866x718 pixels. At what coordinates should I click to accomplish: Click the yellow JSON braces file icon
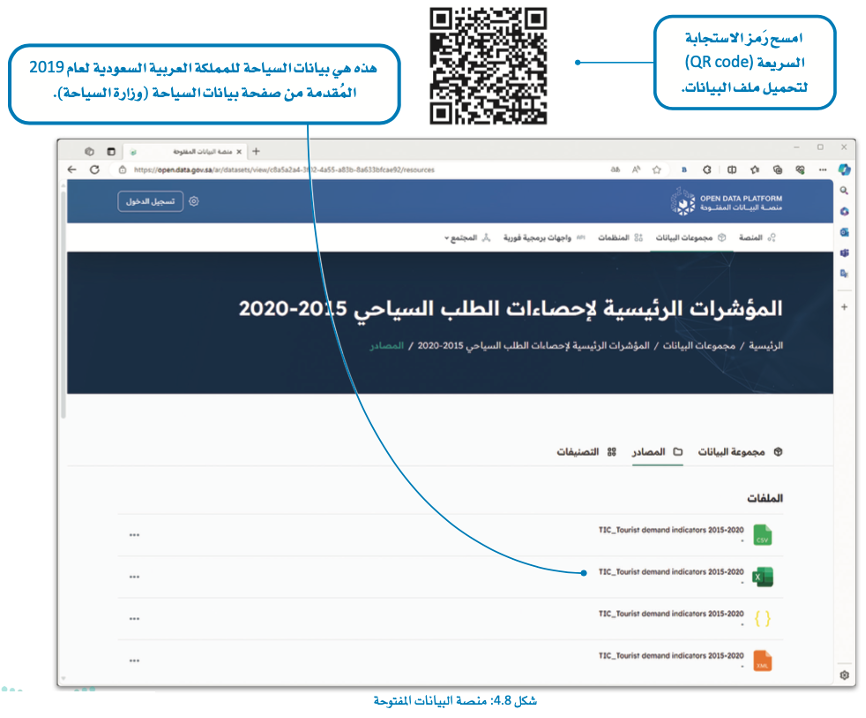click(763, 619)
